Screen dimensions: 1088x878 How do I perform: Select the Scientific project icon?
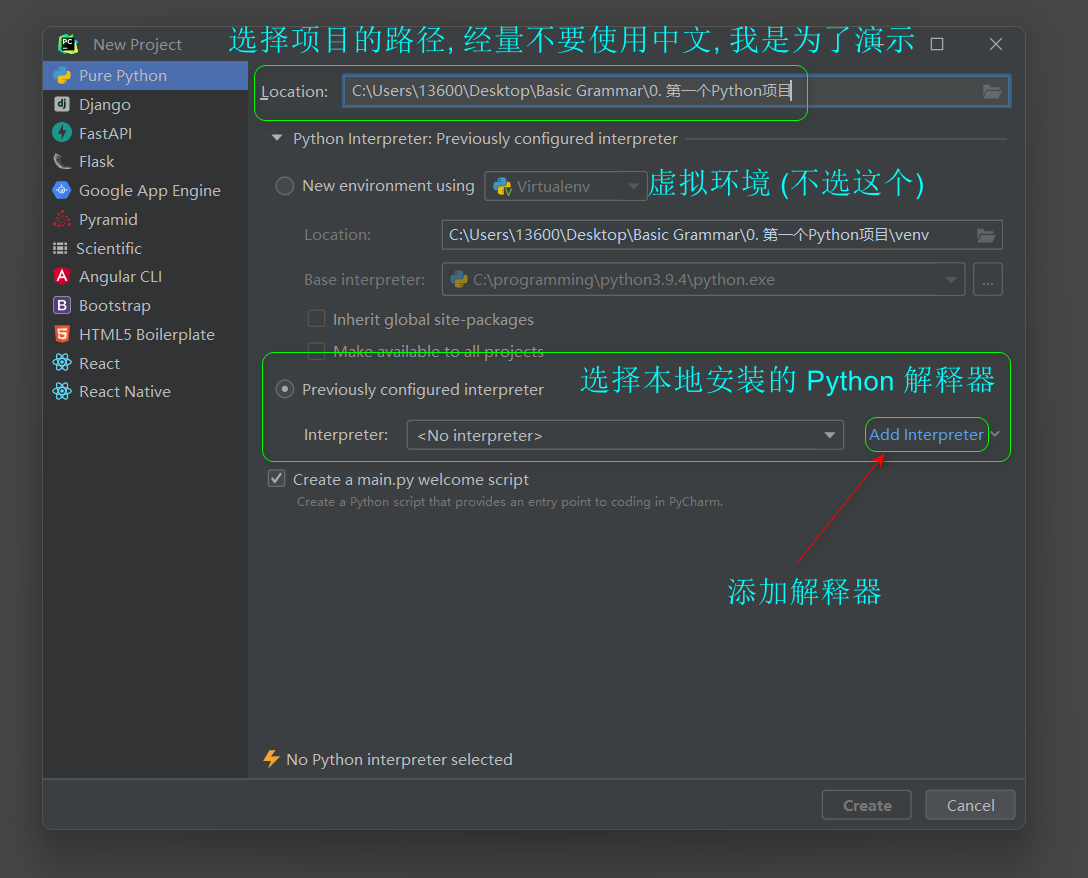60,248
